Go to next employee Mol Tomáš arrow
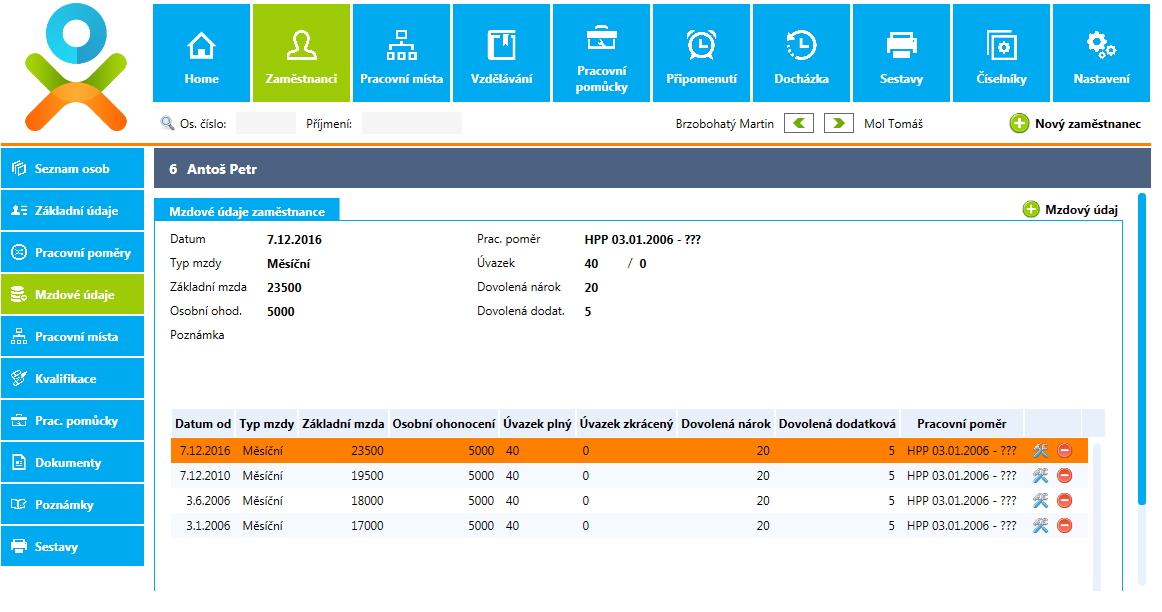The height and width of the screenshot is (612, 1162). tap(839, 123)
